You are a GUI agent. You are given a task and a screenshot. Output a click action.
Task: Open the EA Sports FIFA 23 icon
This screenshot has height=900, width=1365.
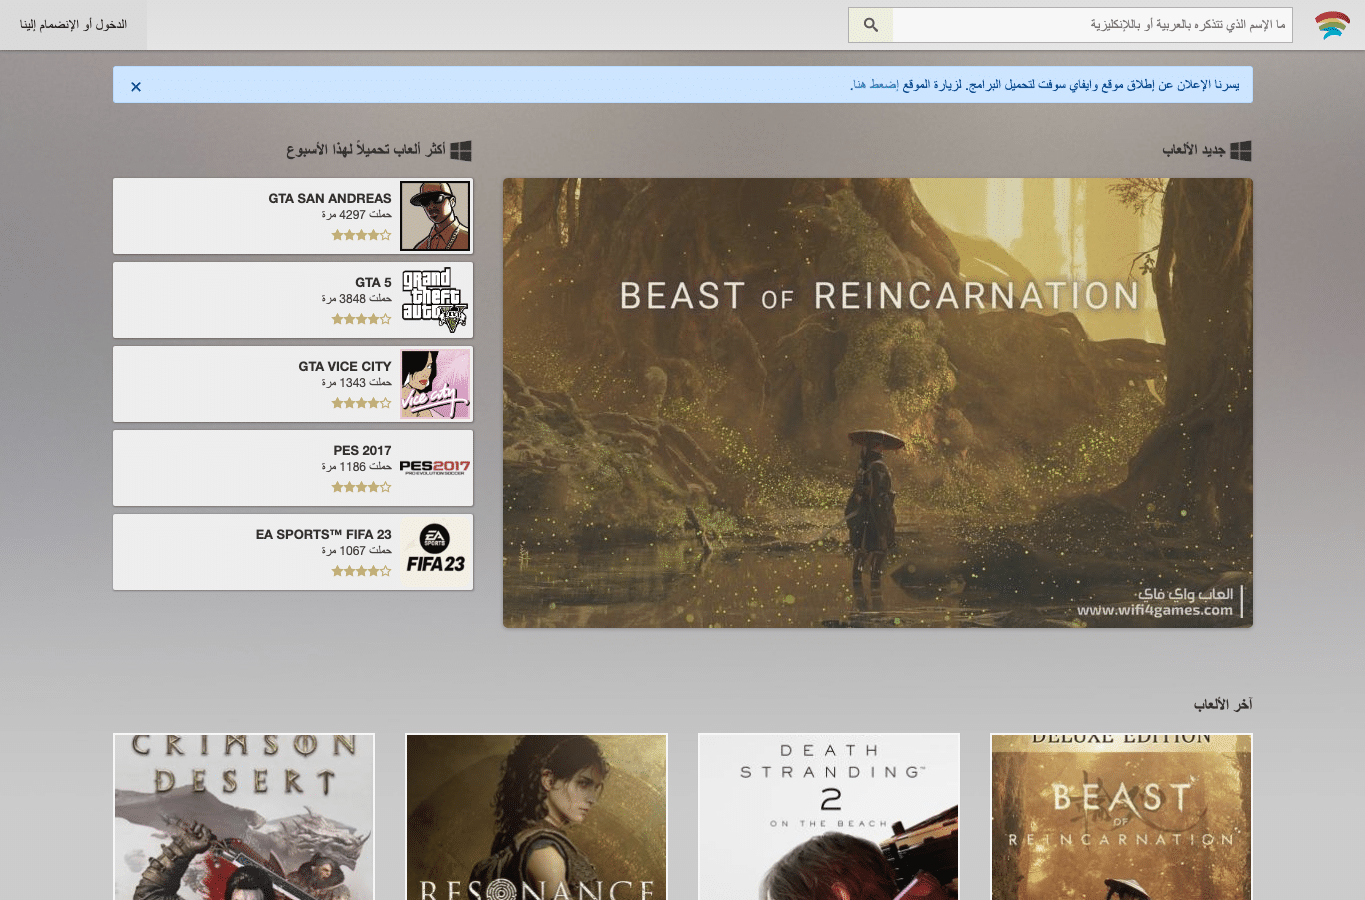tap(435, 552)
